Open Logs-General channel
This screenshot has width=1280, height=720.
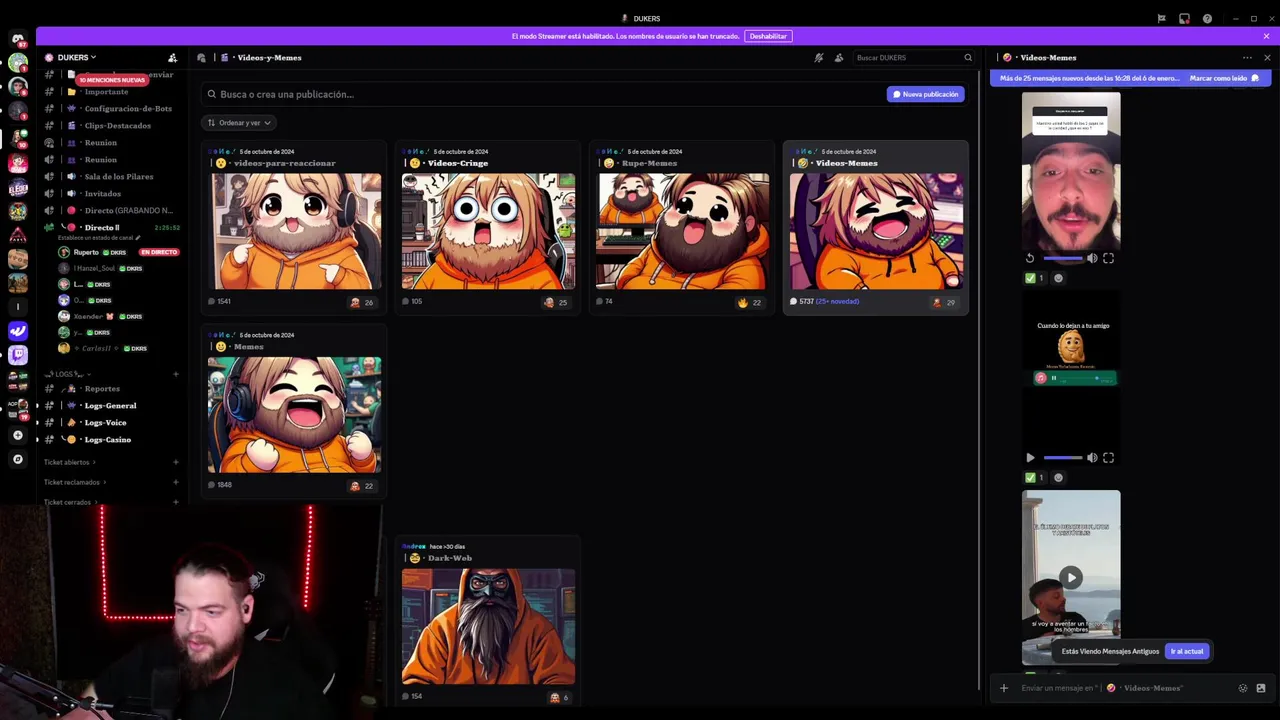tap(112, 405)
